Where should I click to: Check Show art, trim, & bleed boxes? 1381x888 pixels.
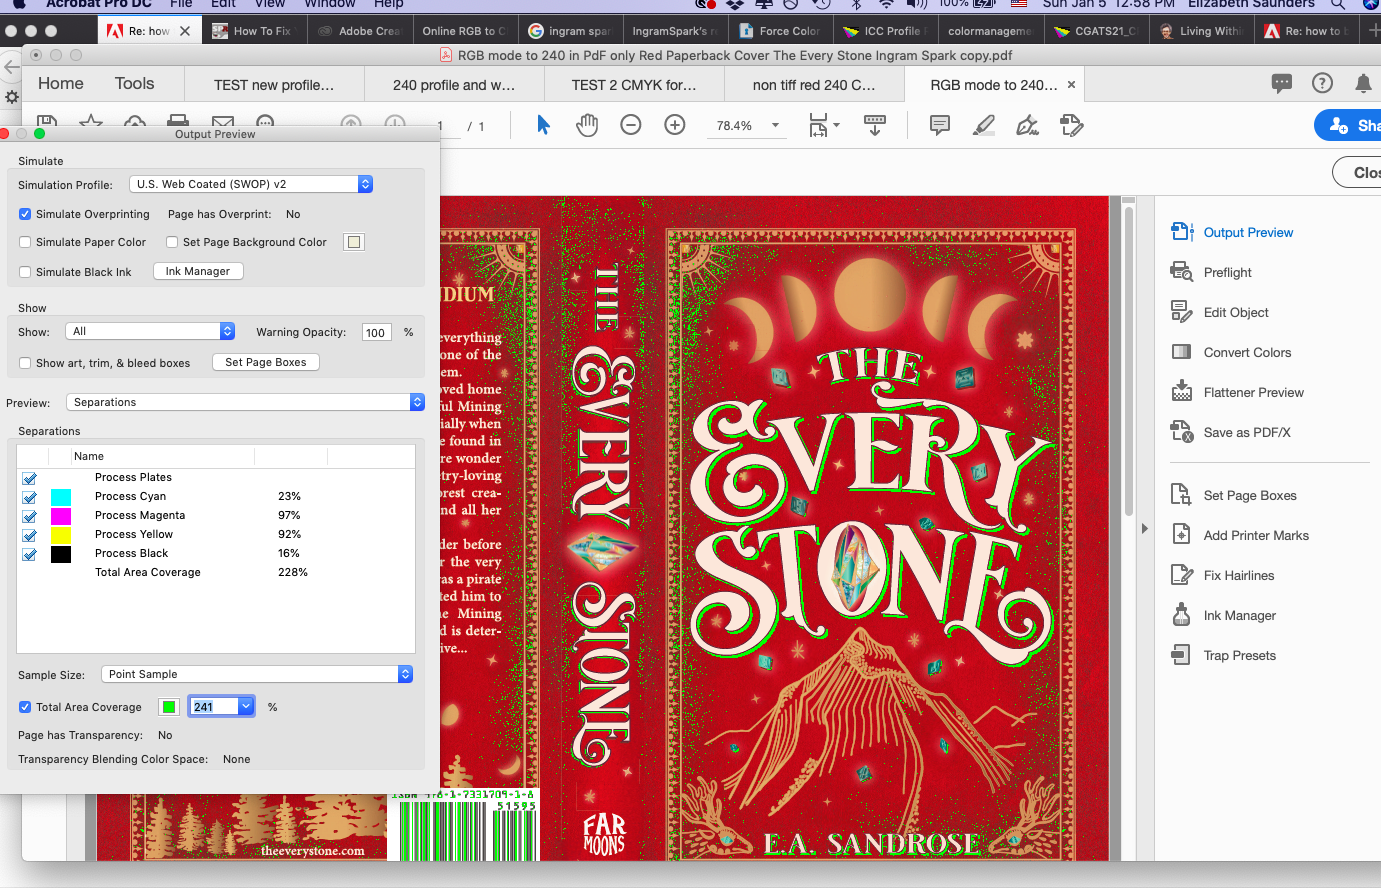[x=25, y=363]
